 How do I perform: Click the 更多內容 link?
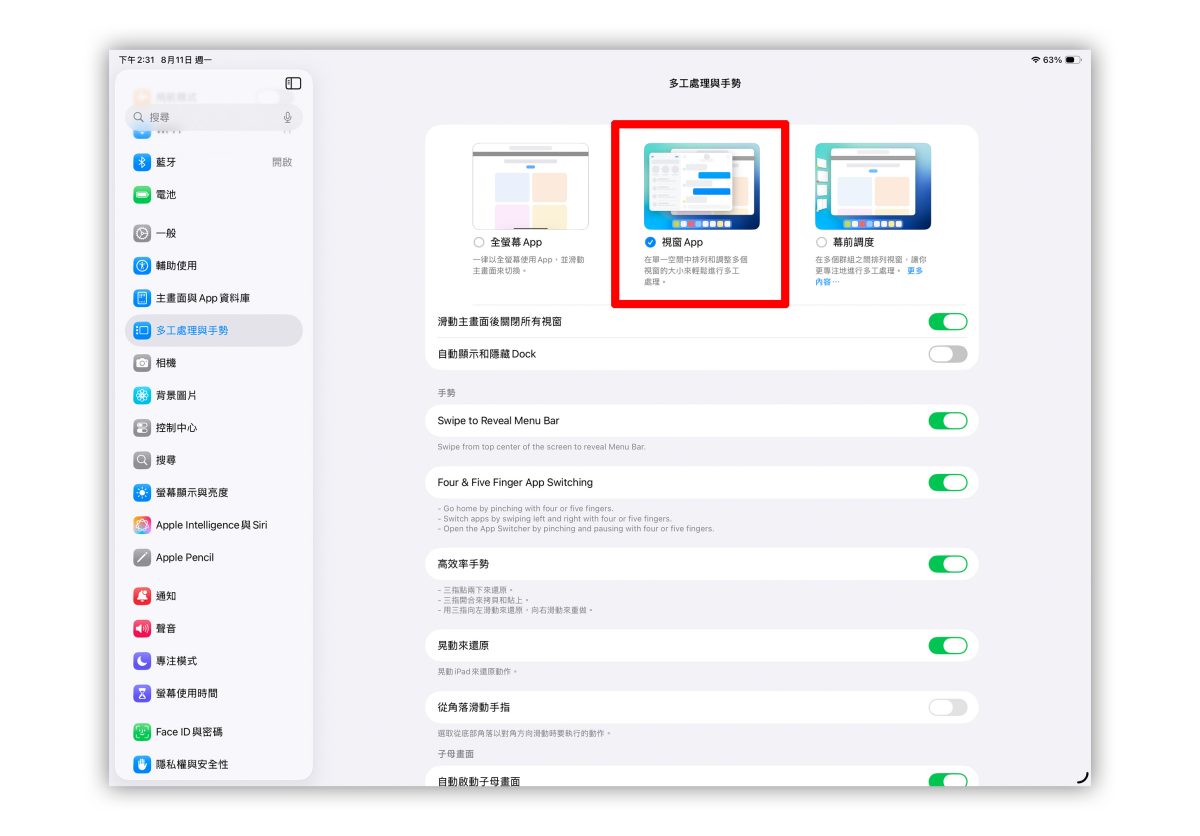(915, 271)
